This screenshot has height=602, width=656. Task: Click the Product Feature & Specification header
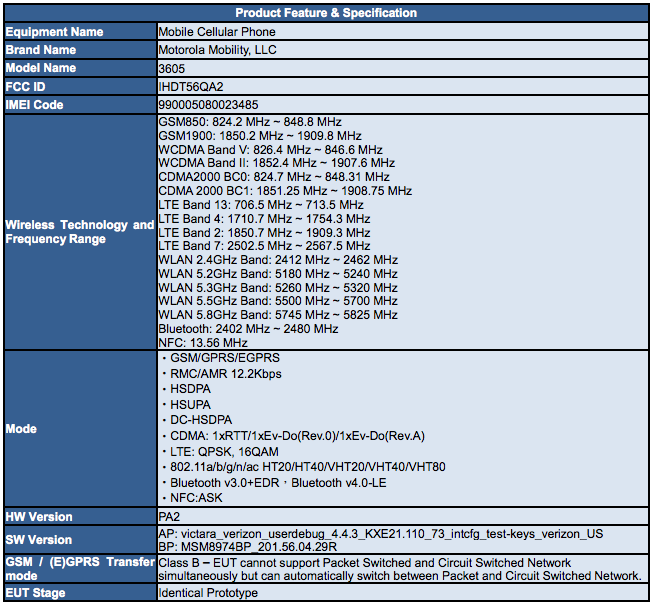coord(326,13)
